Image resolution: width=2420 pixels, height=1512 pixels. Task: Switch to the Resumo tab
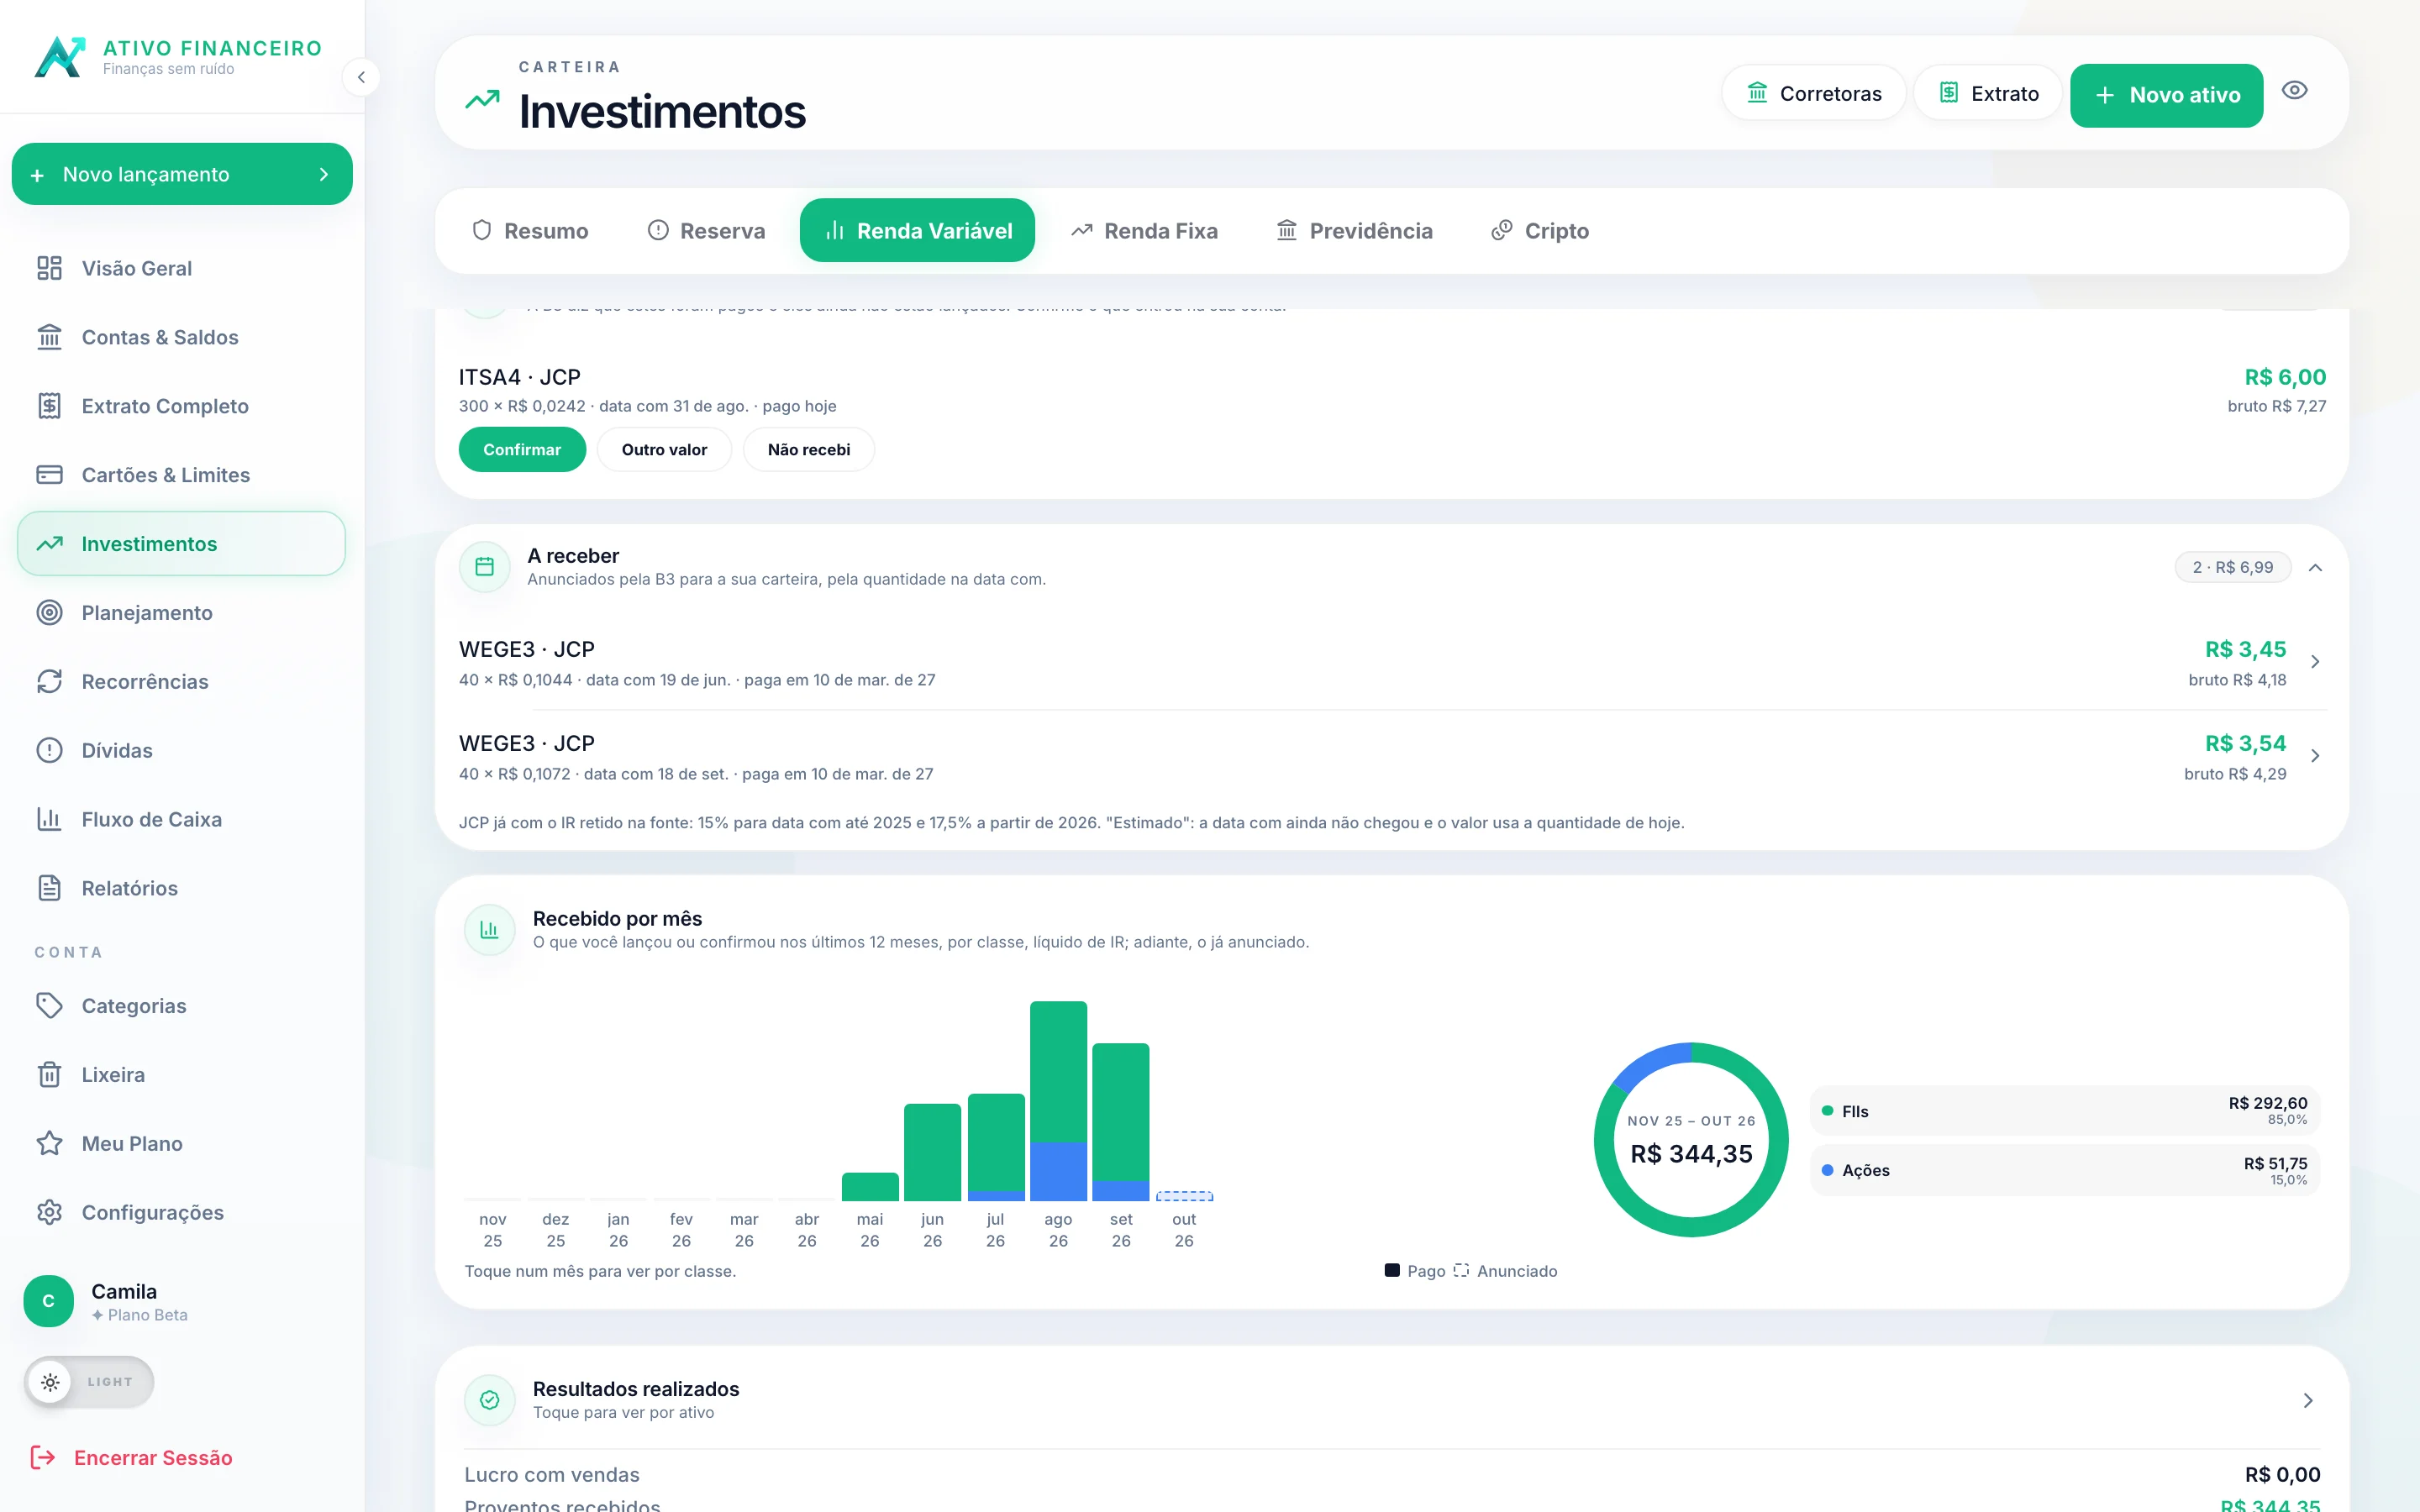point(530,231)
